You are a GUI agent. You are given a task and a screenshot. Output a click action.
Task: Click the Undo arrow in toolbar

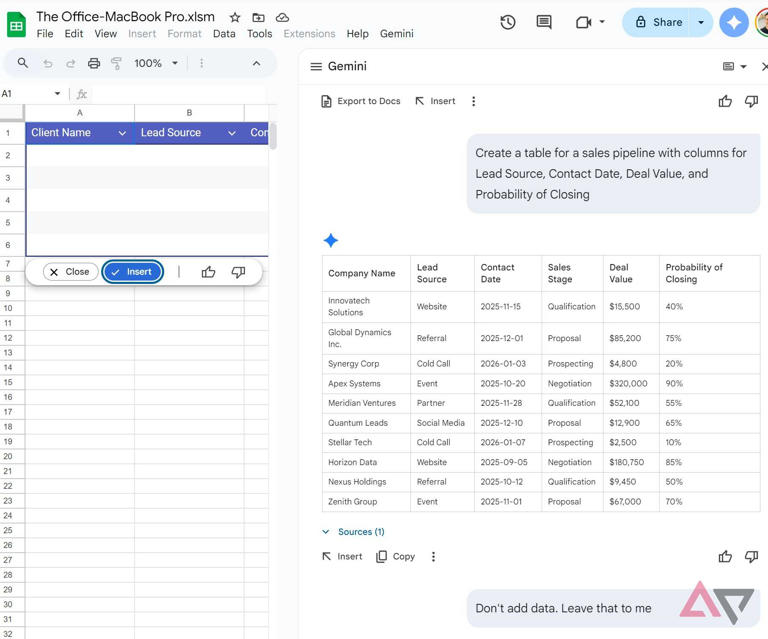coord(48,63)
